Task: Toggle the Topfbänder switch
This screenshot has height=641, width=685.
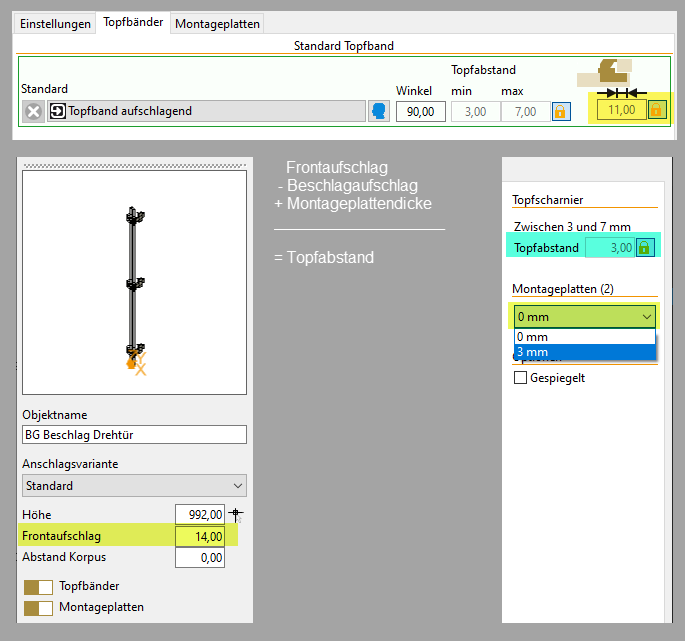Action: [x=38, y=587]
